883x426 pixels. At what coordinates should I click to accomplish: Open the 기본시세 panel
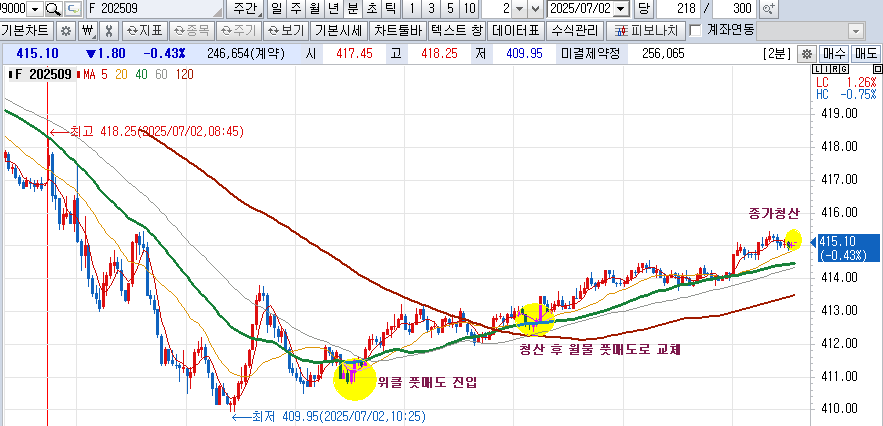coord(338,30)
